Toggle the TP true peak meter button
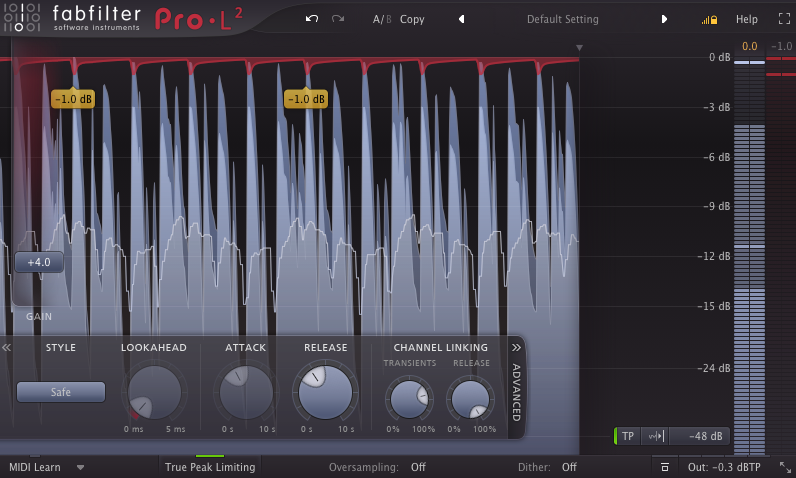Viewport: 796px width, 478px height. tap(628, 436)
